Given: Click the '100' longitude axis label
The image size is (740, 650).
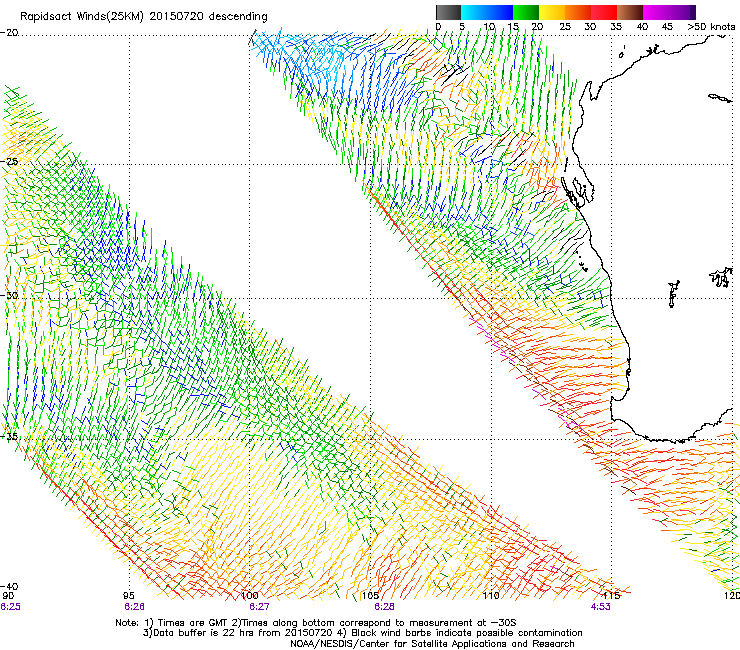Looking at the screenshot, I should 250,596.
